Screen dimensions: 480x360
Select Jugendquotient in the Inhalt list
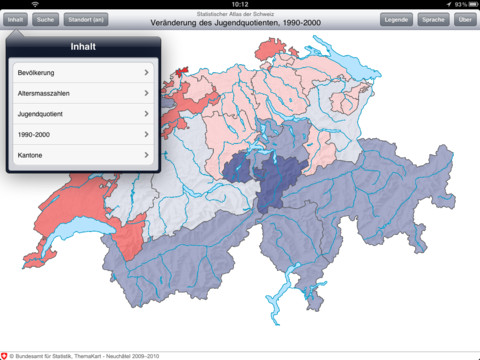point(83,114)
